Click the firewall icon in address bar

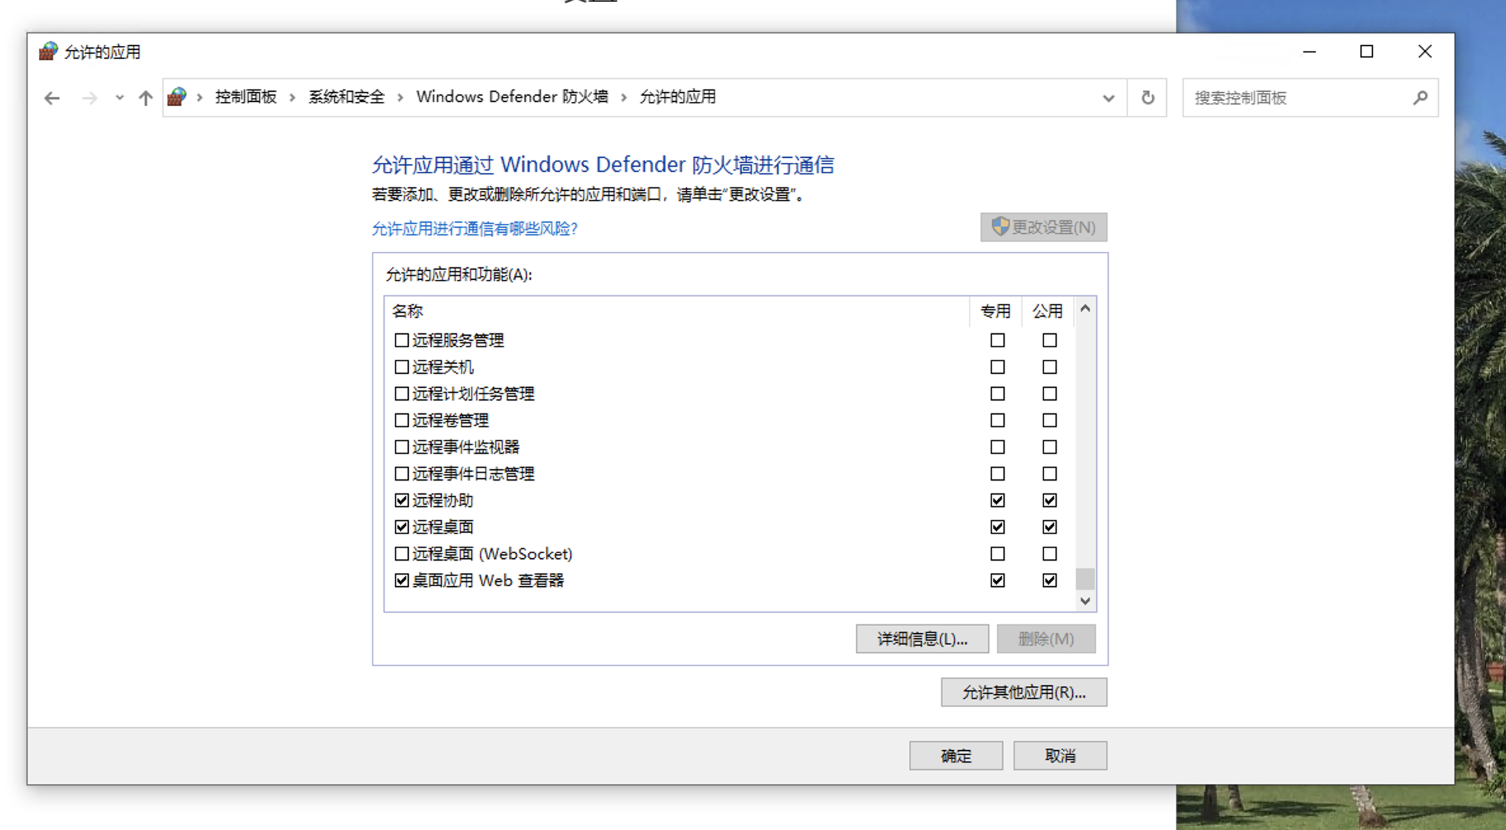(177, 97)
